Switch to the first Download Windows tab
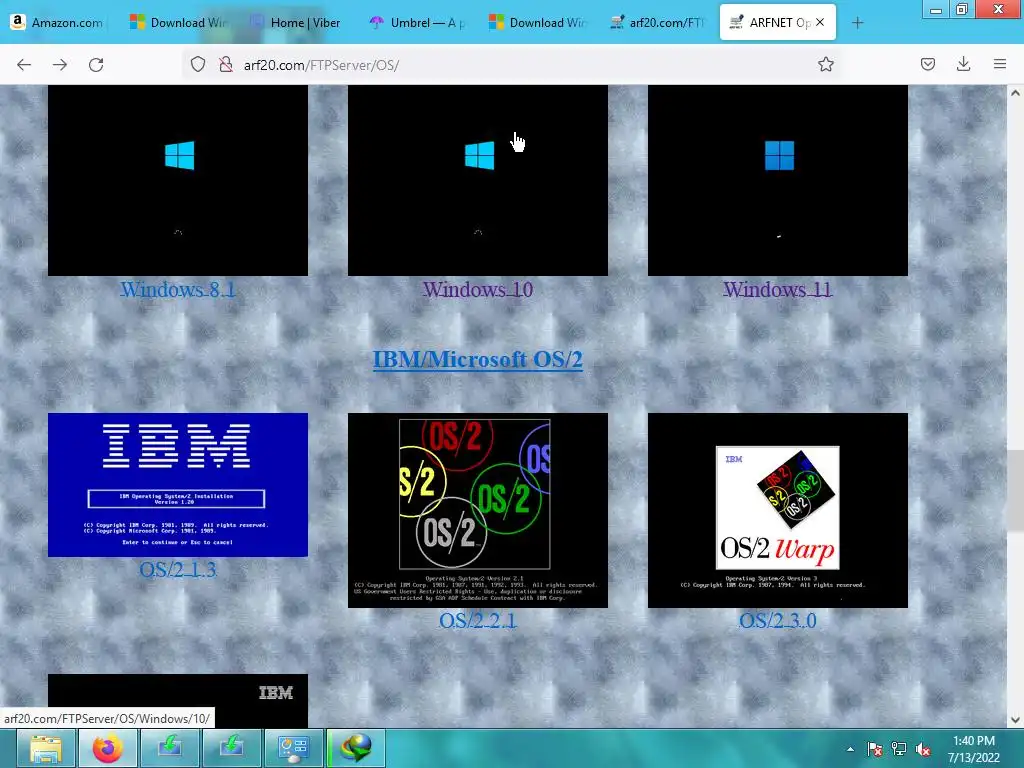 point(178,23)
